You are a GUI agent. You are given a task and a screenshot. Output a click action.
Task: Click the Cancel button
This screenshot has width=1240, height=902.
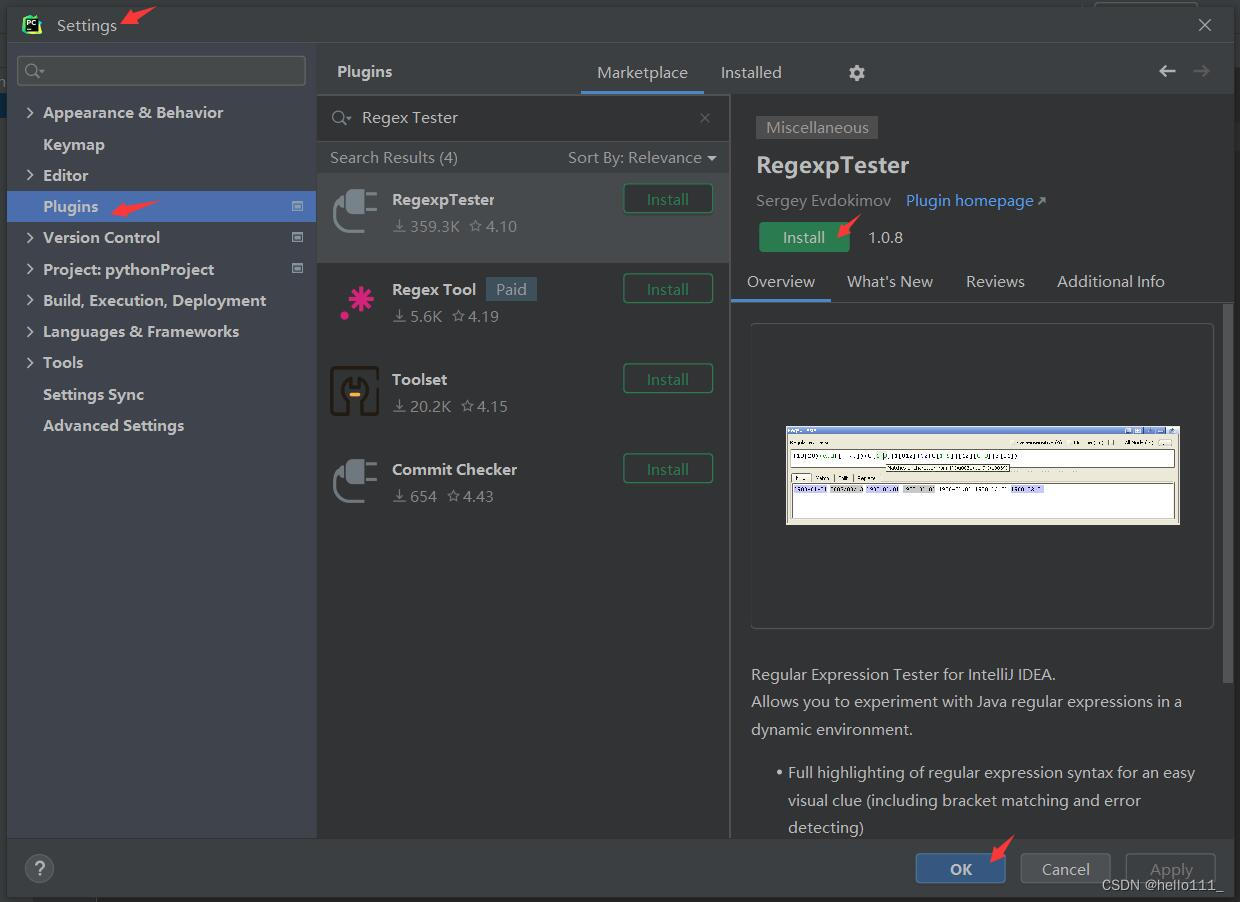point(1066,868)
